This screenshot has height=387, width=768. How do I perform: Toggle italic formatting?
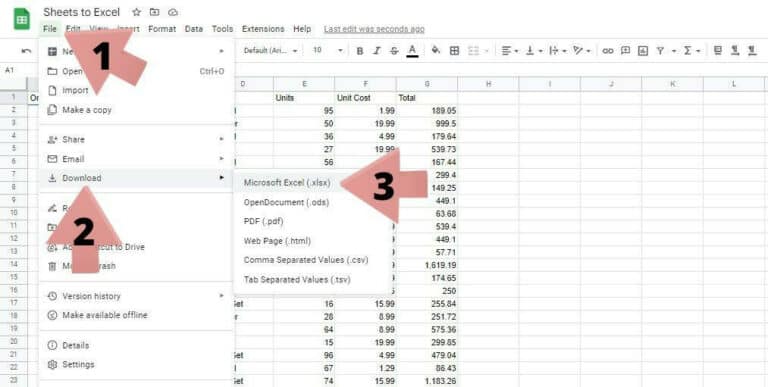click(x=377, y=51)
